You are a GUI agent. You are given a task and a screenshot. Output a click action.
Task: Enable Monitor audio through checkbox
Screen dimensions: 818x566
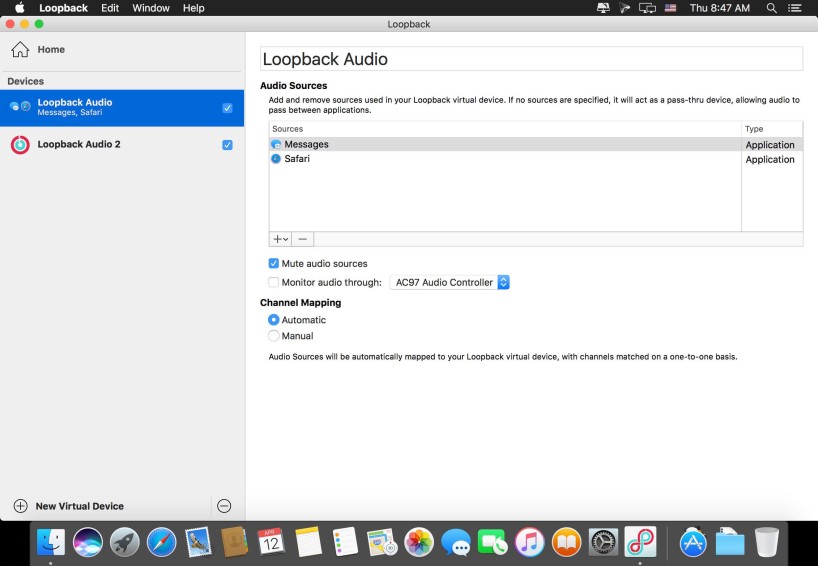tap(273, 283)
